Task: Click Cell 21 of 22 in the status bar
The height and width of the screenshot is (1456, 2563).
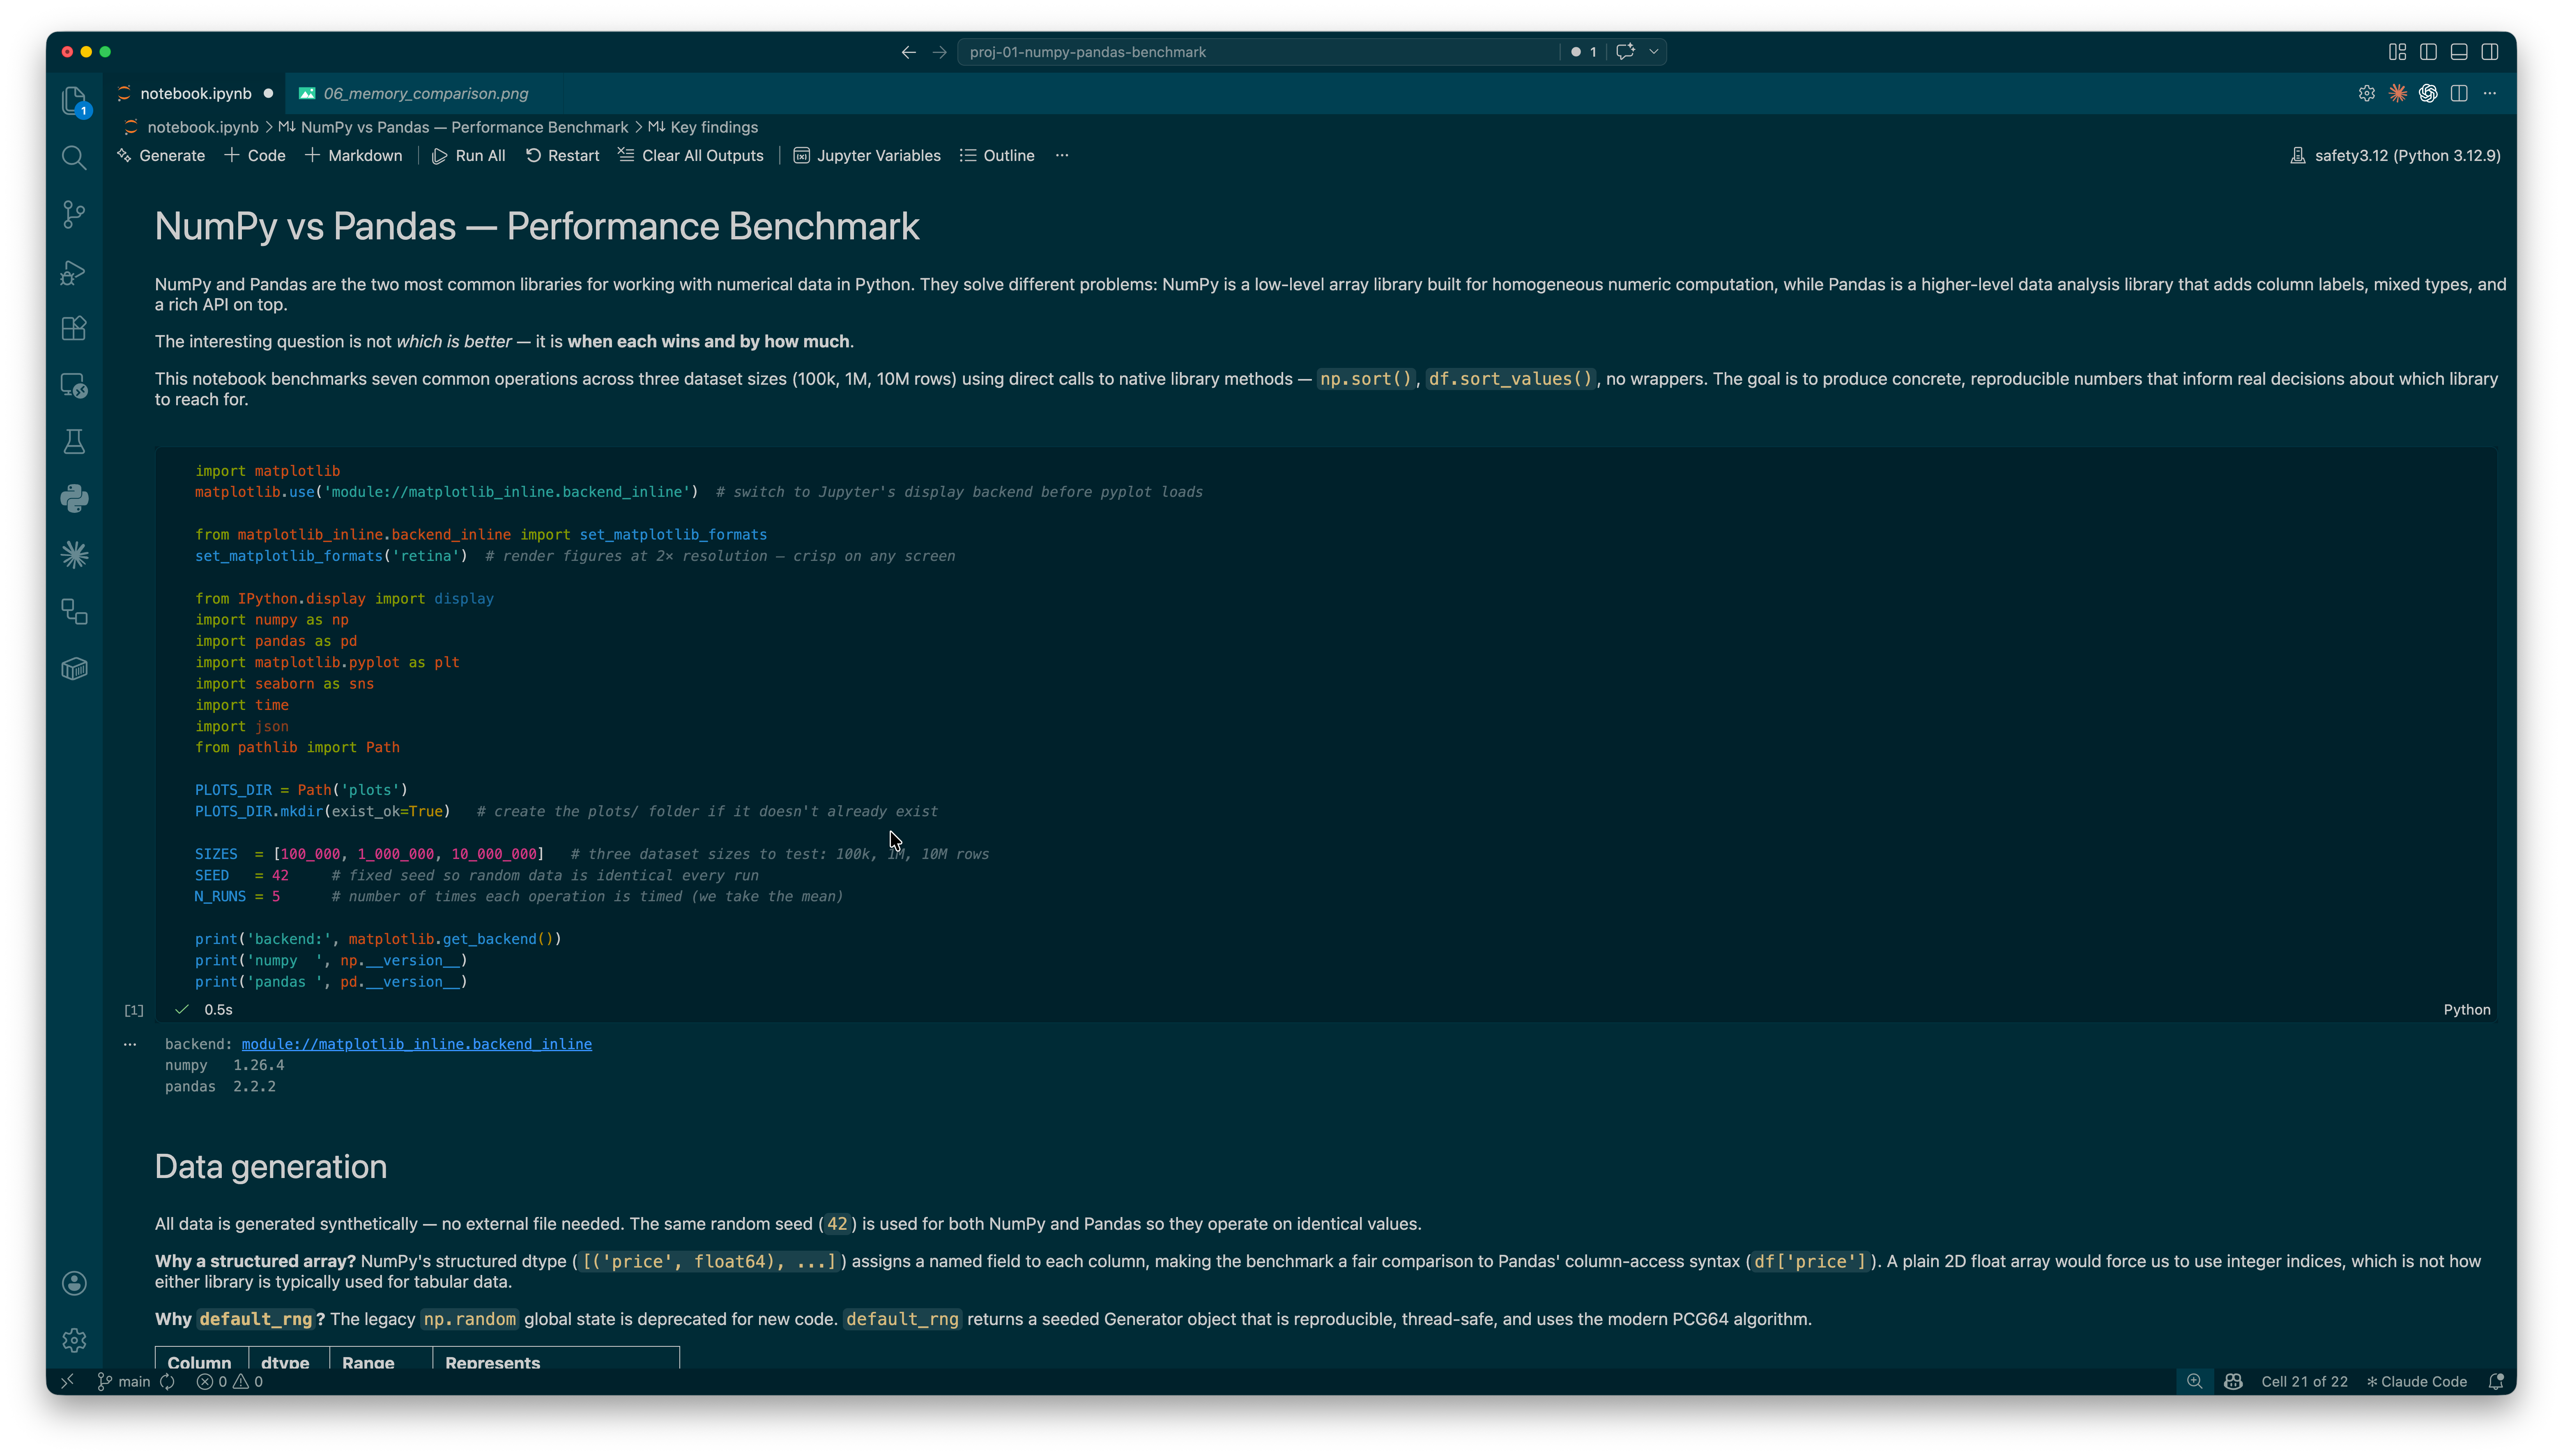Action: pyautogui.click(x=2304, y=1381)
